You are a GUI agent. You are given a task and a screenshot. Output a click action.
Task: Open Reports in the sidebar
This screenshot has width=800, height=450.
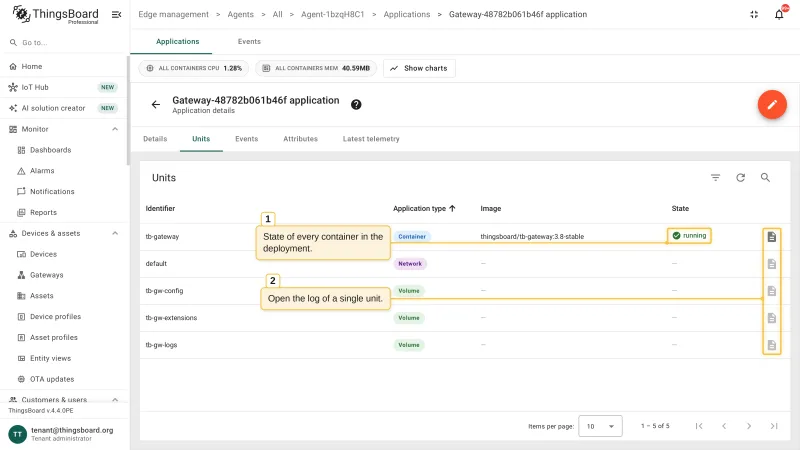63,213
